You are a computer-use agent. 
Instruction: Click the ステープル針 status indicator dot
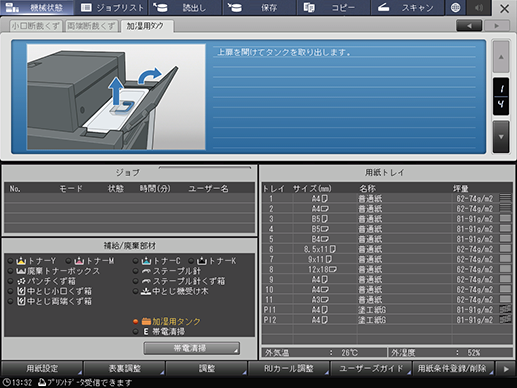pyautogui.click(x=135, y=271)
